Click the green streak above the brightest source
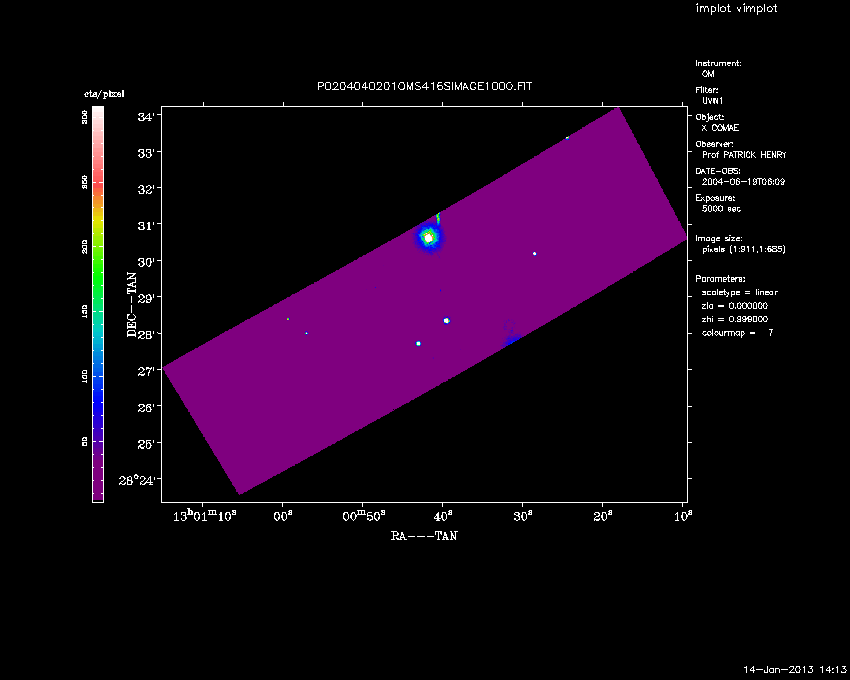This screenshot has height=680, width=850. (x=438, y=218)
